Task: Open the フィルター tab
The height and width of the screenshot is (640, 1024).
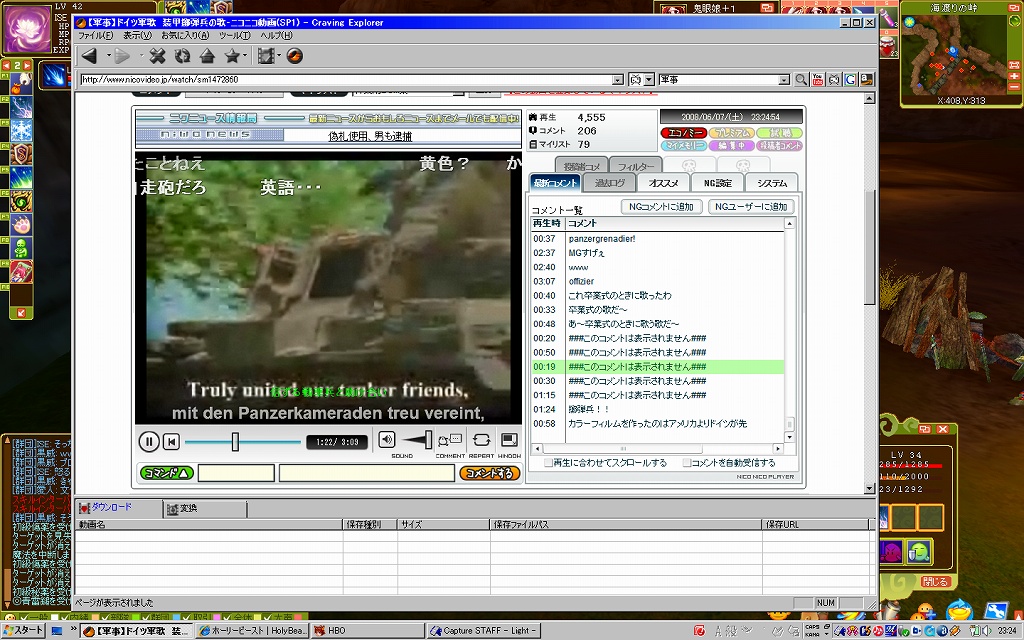Action: pyautogui.click(x=636, y=167)
